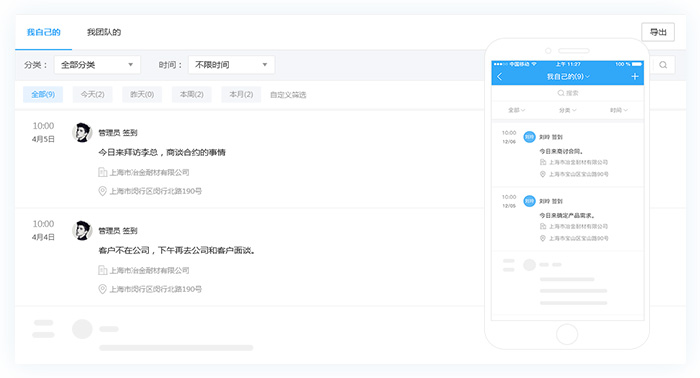
Task: Tap the search field on phone
Action: [x=567, y=93]
